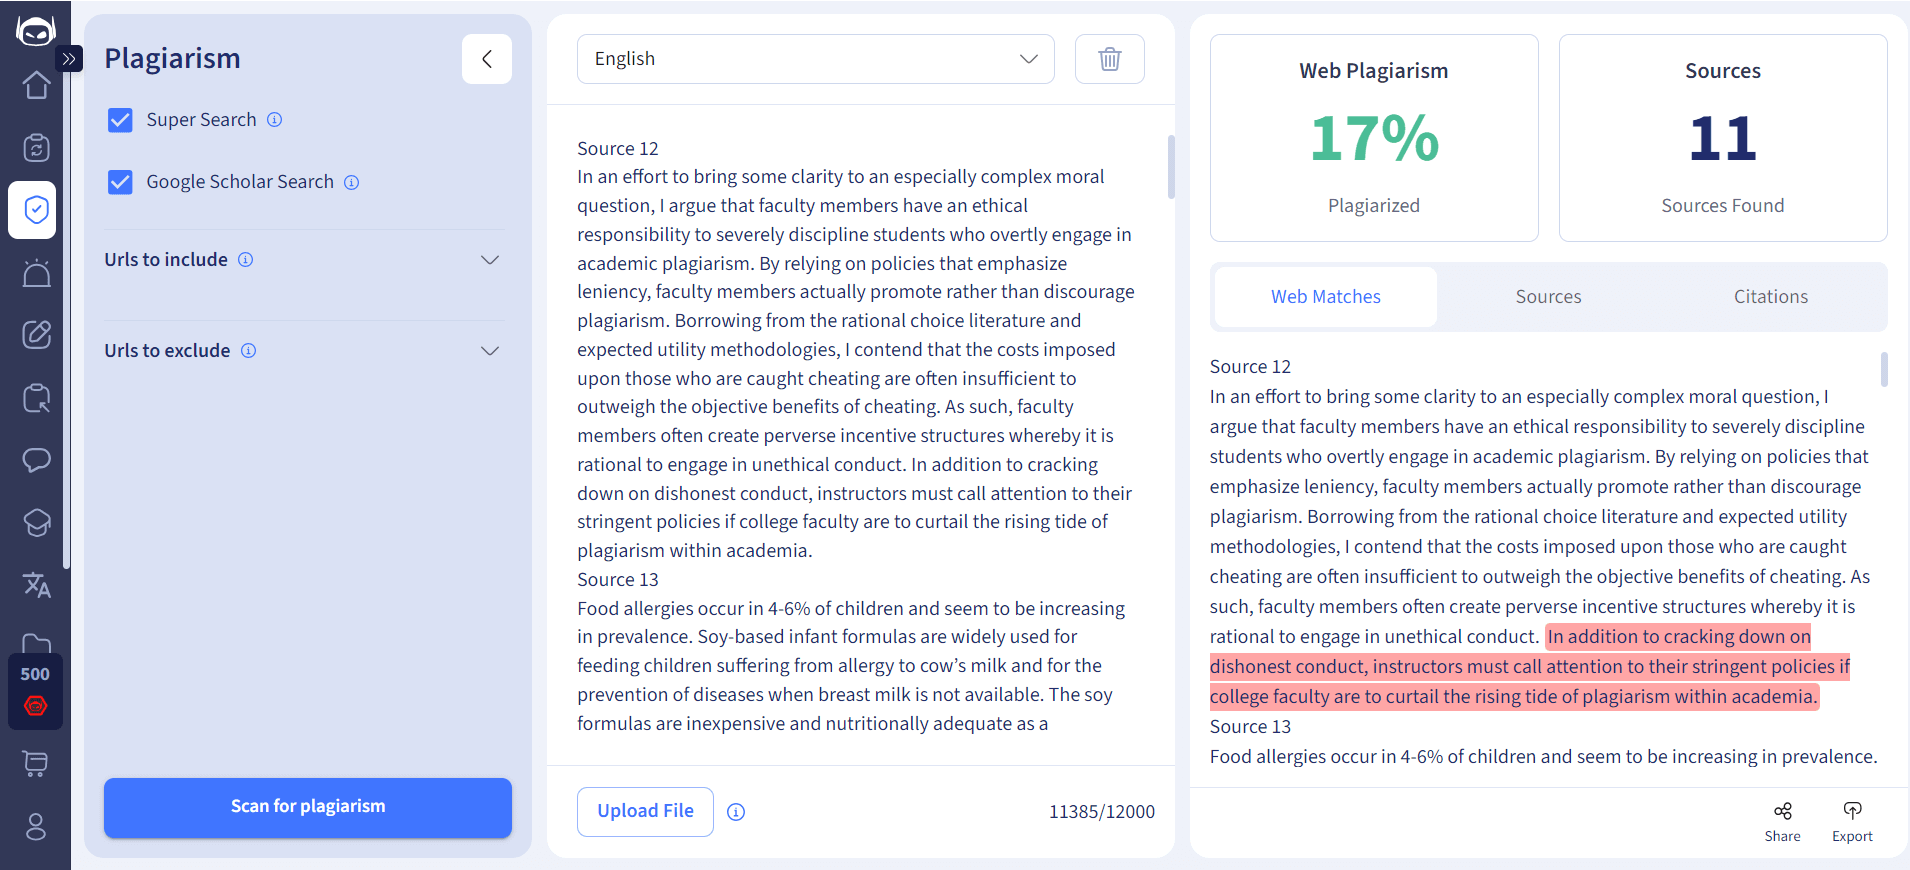Switch to the Sources tab

(x=1548, y=297)
